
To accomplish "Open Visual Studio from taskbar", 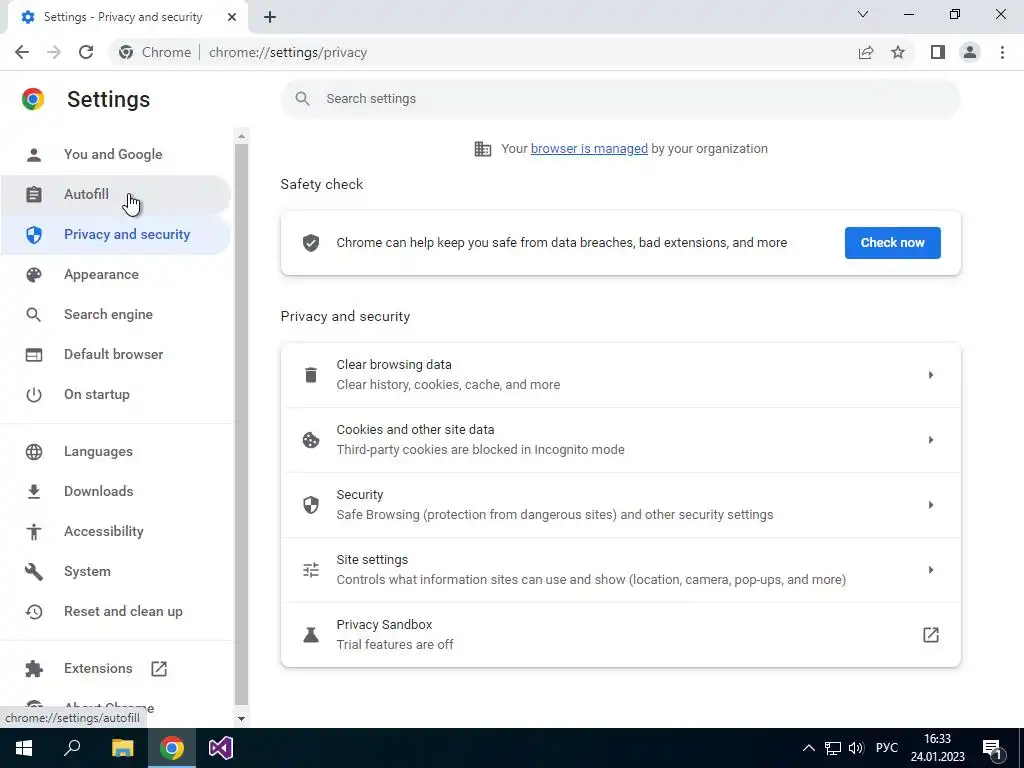I will pyautogui.click(x=221, y=748).
